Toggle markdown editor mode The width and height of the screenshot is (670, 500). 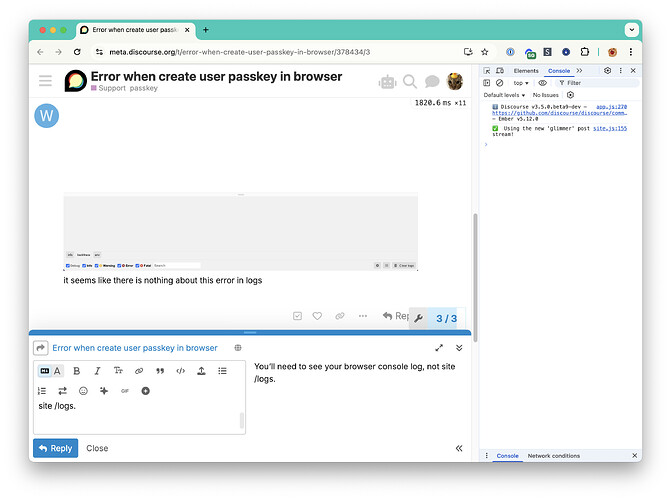pyautogui.click(x=44, y=371)
